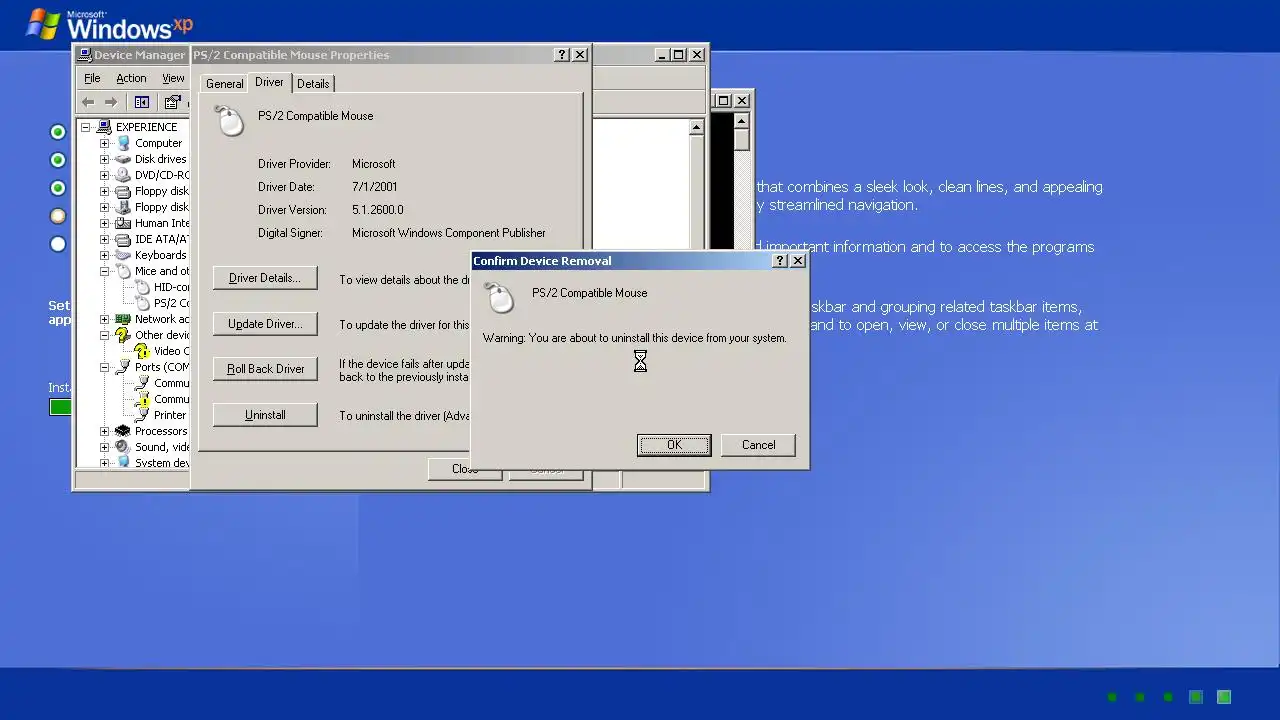
Task: Click the Printer Port icon
Action: click(142, 415)
